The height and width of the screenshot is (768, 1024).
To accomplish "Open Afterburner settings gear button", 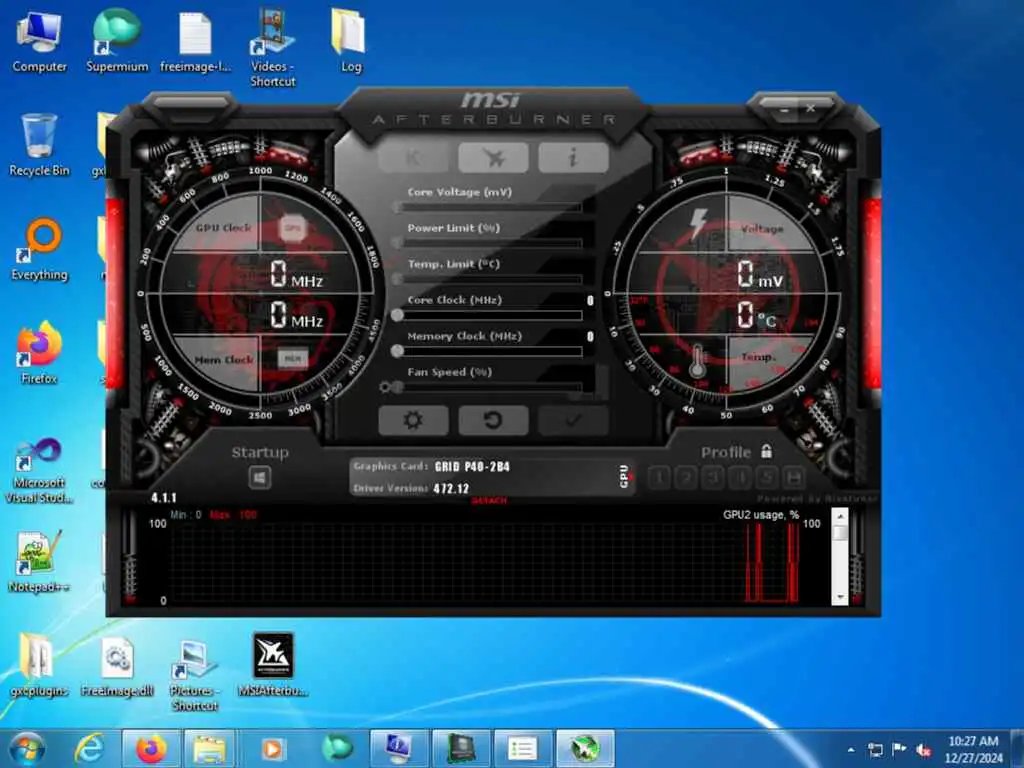I will 413,421.
